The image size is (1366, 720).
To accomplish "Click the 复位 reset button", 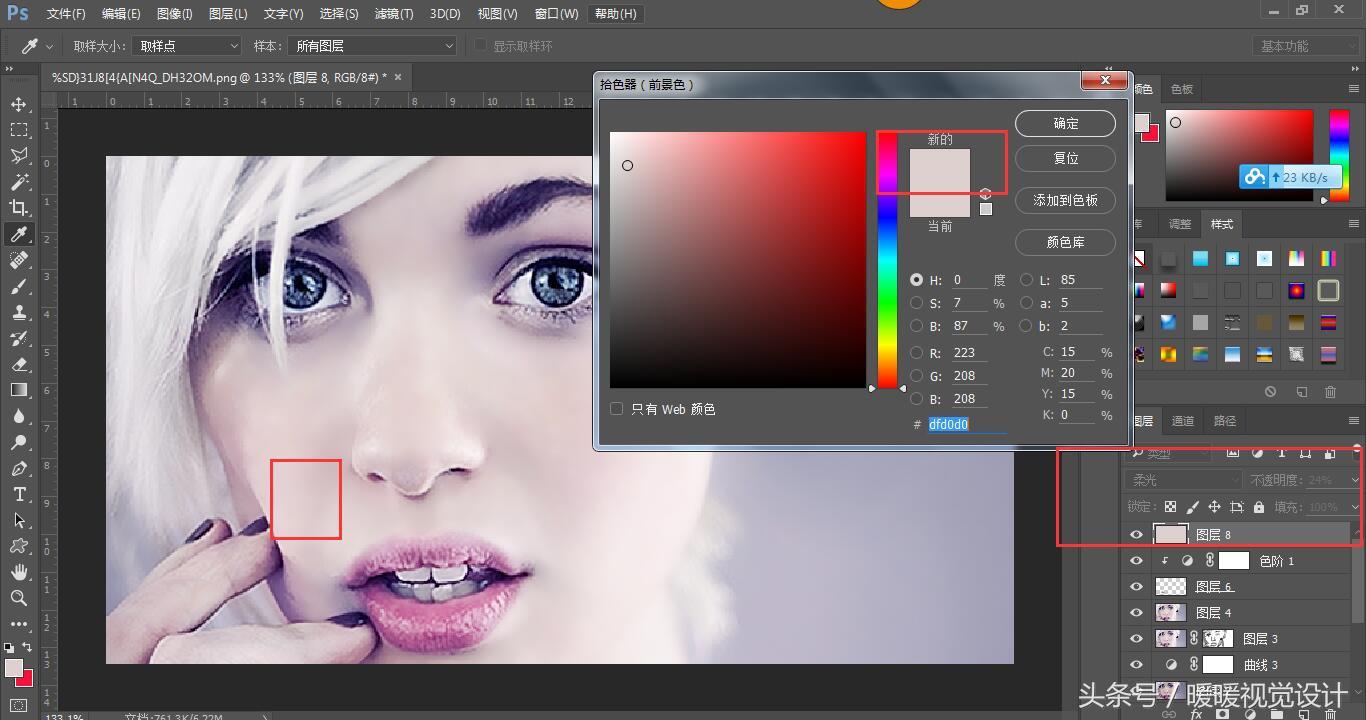I will coord(1066,159).
